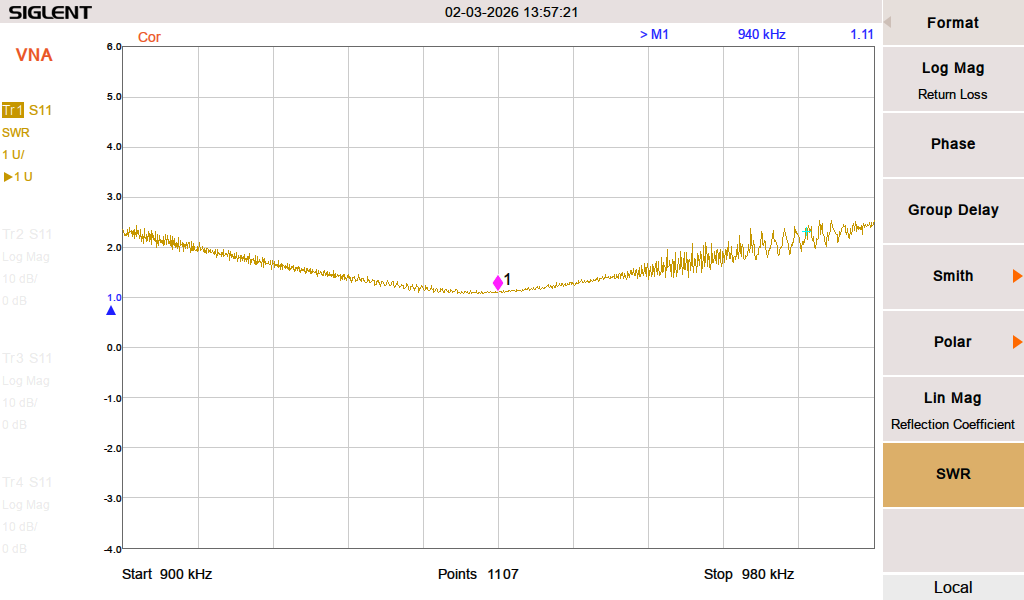Open the Polar format submenu

click(x=952, y=342)
